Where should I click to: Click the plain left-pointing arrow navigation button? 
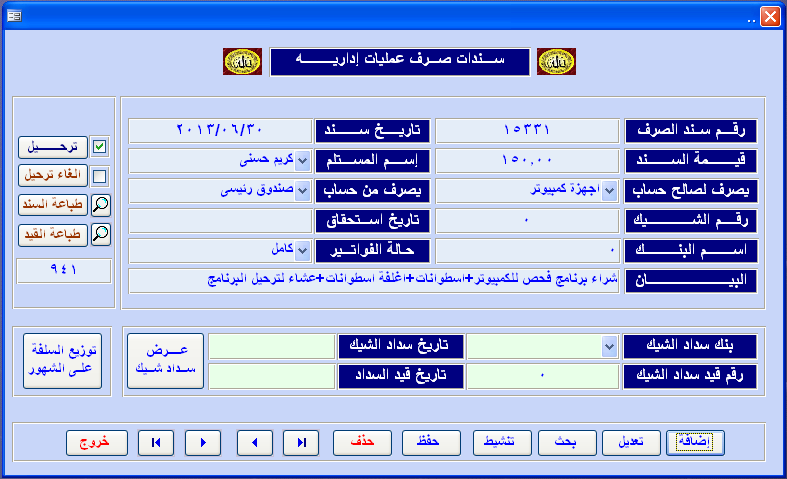coord(254,441)
